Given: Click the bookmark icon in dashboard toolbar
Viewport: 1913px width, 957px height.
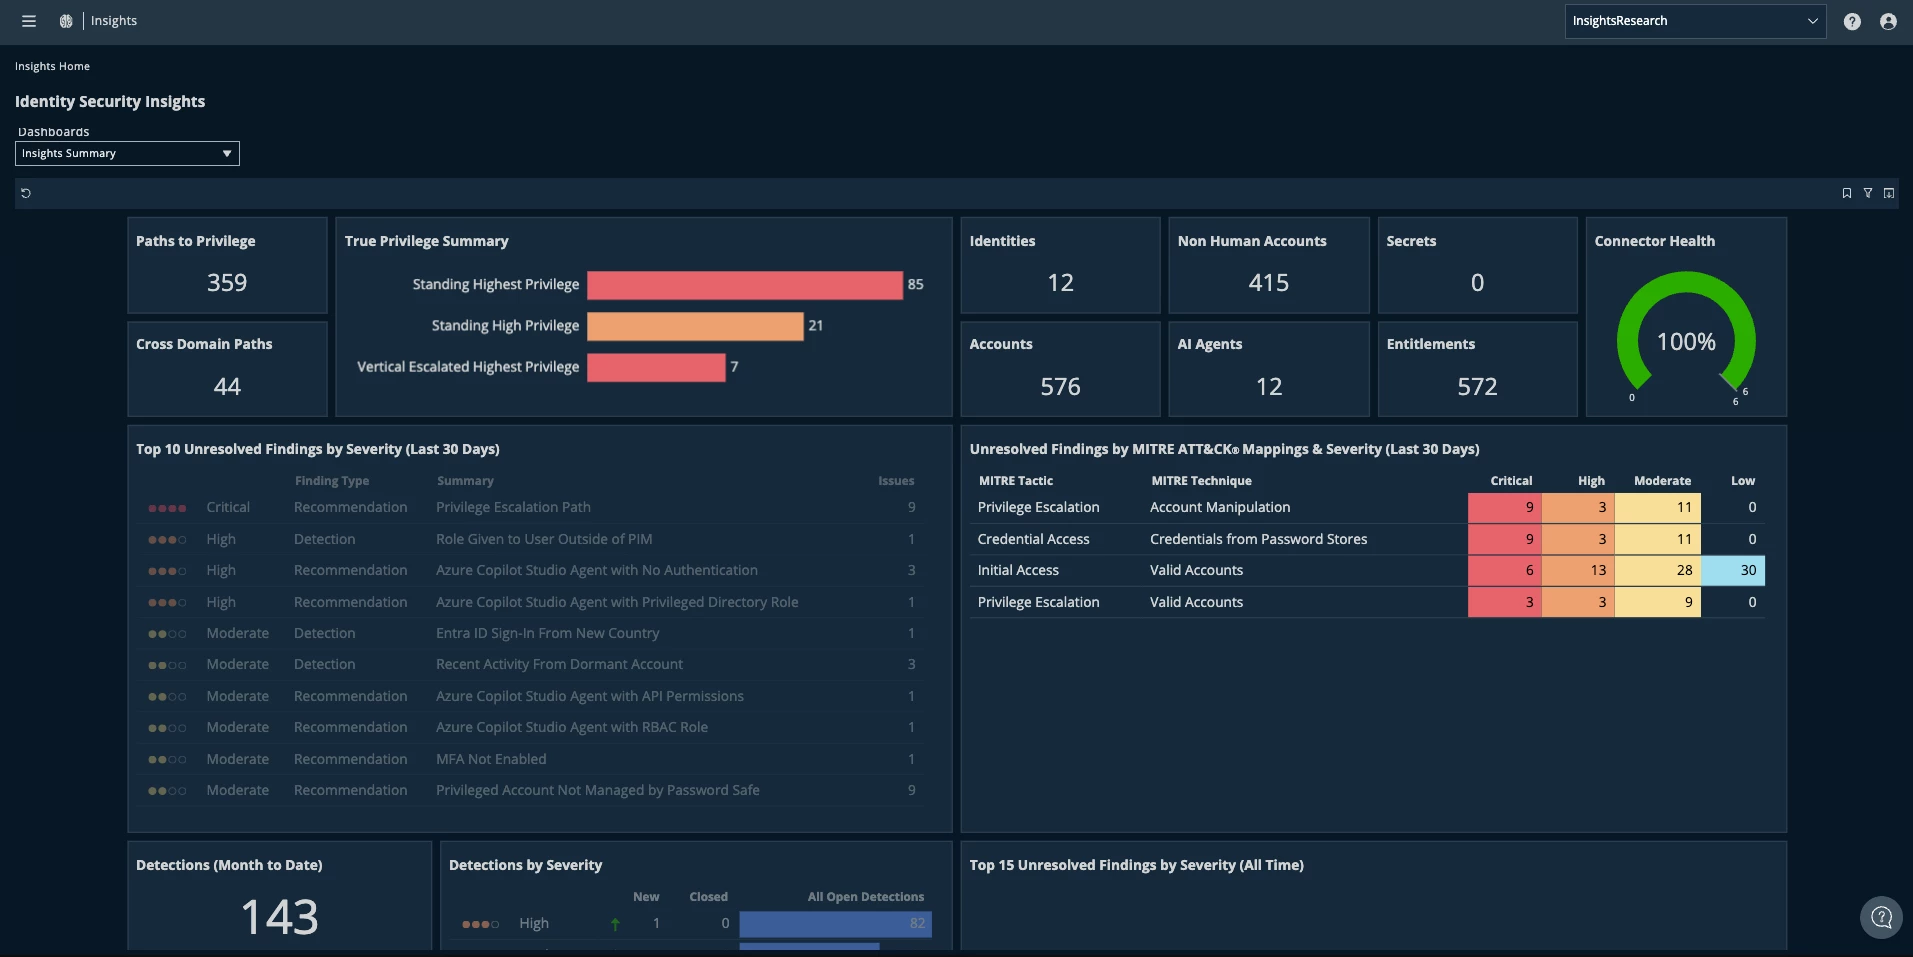Looking at the screenshot, I should point(1847,193).
